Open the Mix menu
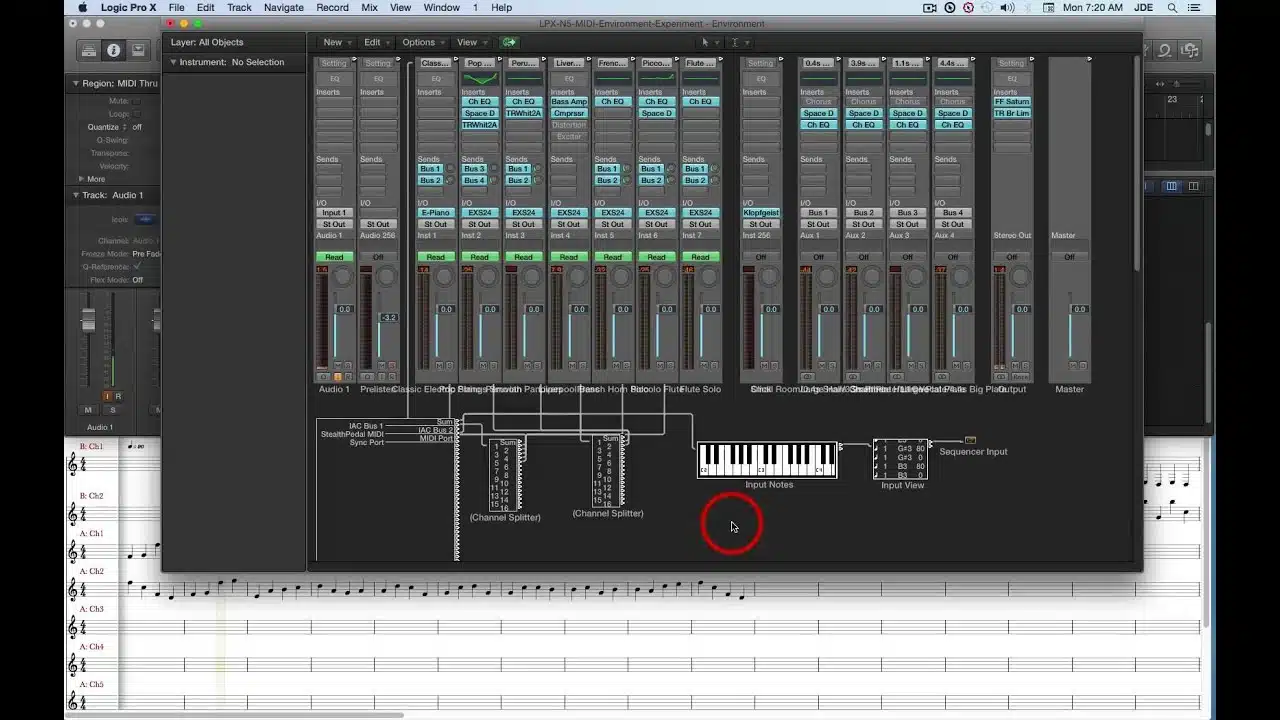The width and height of the screenshot is (1280, 720). click(369, 7)
